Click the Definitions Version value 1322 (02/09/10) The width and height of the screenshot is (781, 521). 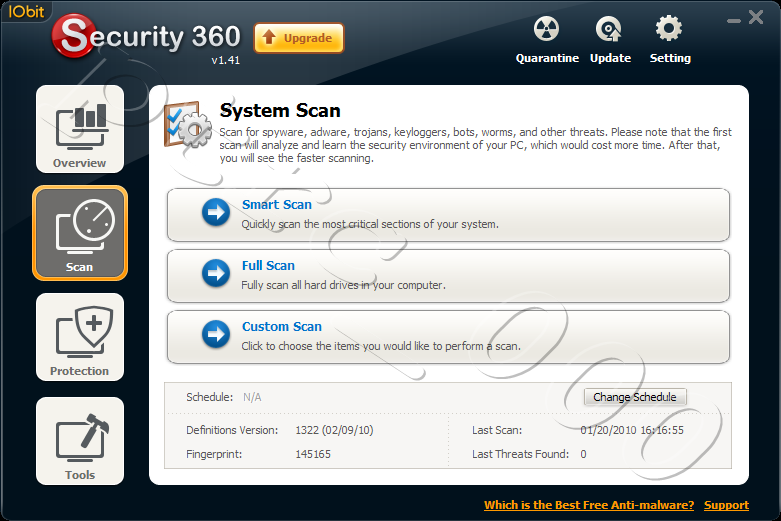point(334,430)
